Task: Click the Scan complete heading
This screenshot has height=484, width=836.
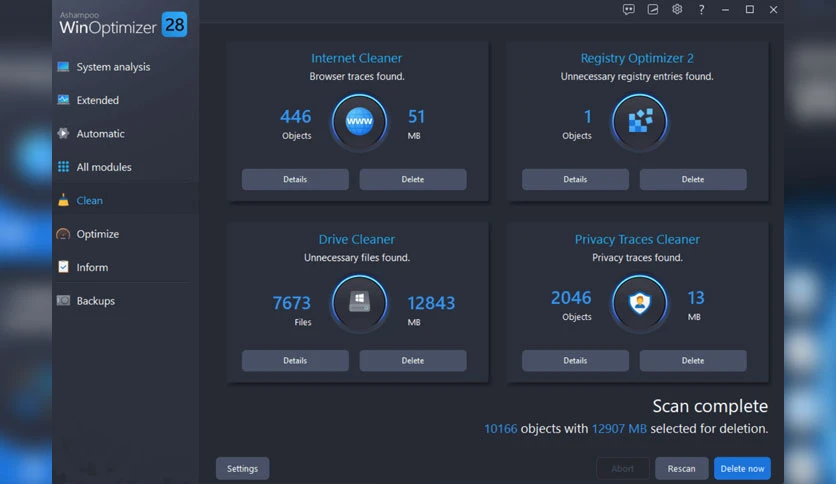Action: [710, 406]
